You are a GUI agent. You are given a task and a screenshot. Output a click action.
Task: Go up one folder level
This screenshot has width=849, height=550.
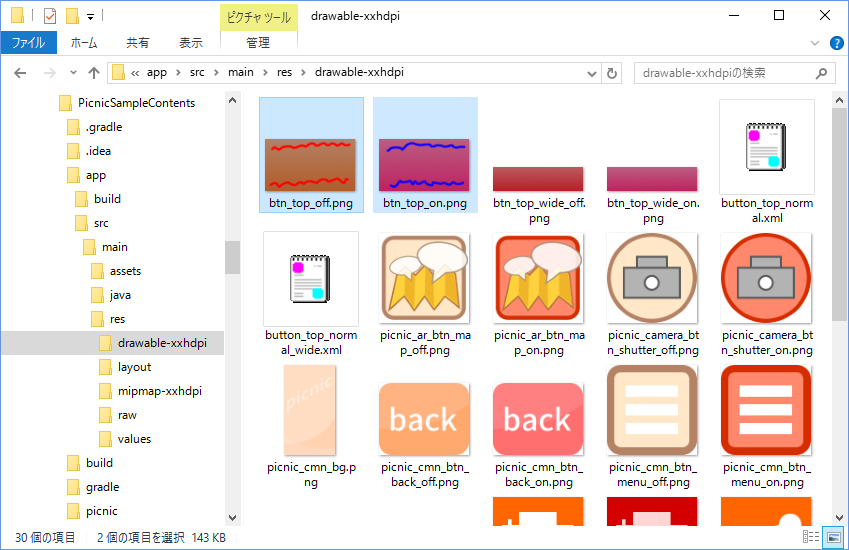pos(94,73)
